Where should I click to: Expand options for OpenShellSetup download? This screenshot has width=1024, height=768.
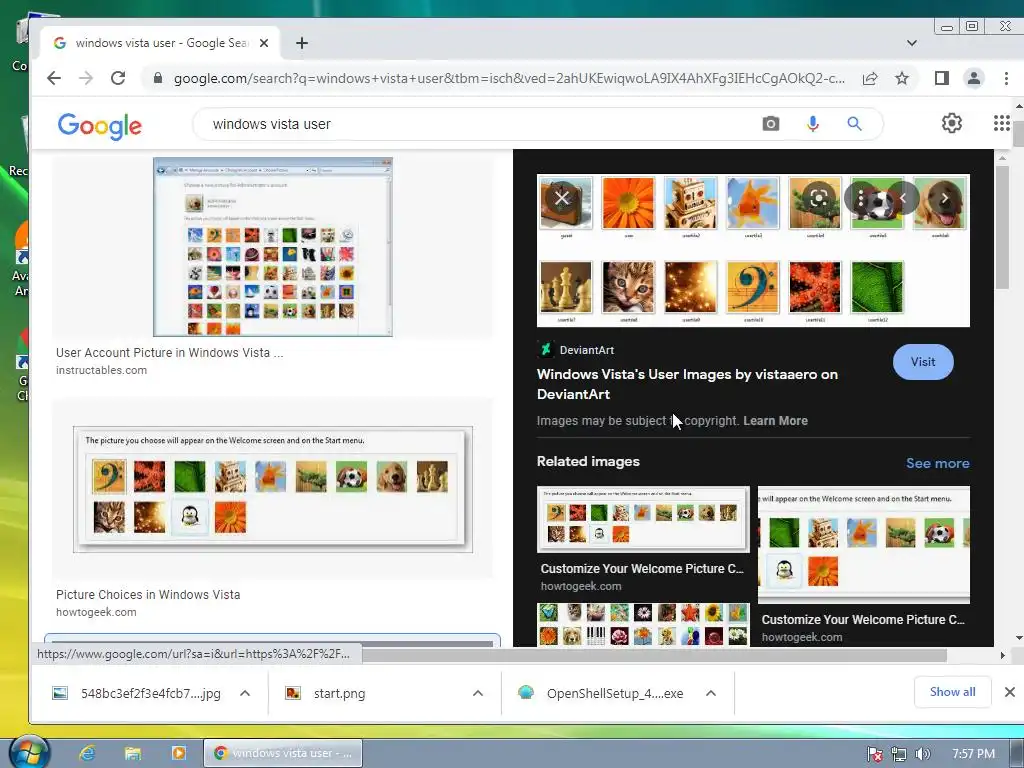711,693
